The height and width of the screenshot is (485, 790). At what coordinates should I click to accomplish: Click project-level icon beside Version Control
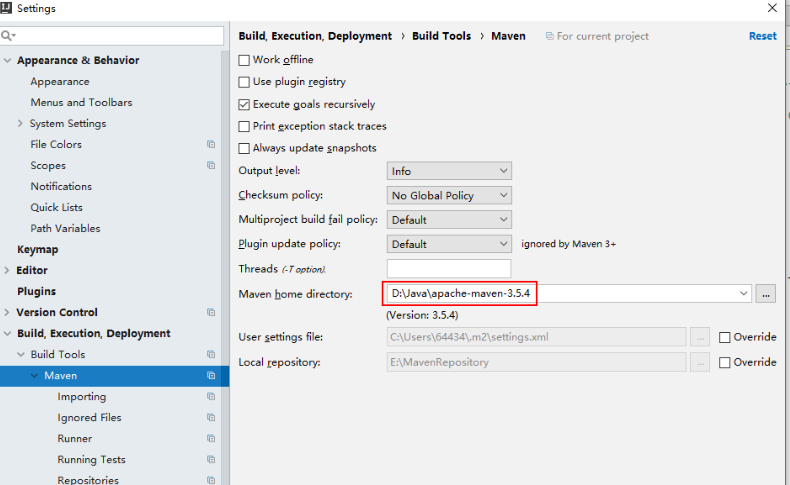coord(211,312)
